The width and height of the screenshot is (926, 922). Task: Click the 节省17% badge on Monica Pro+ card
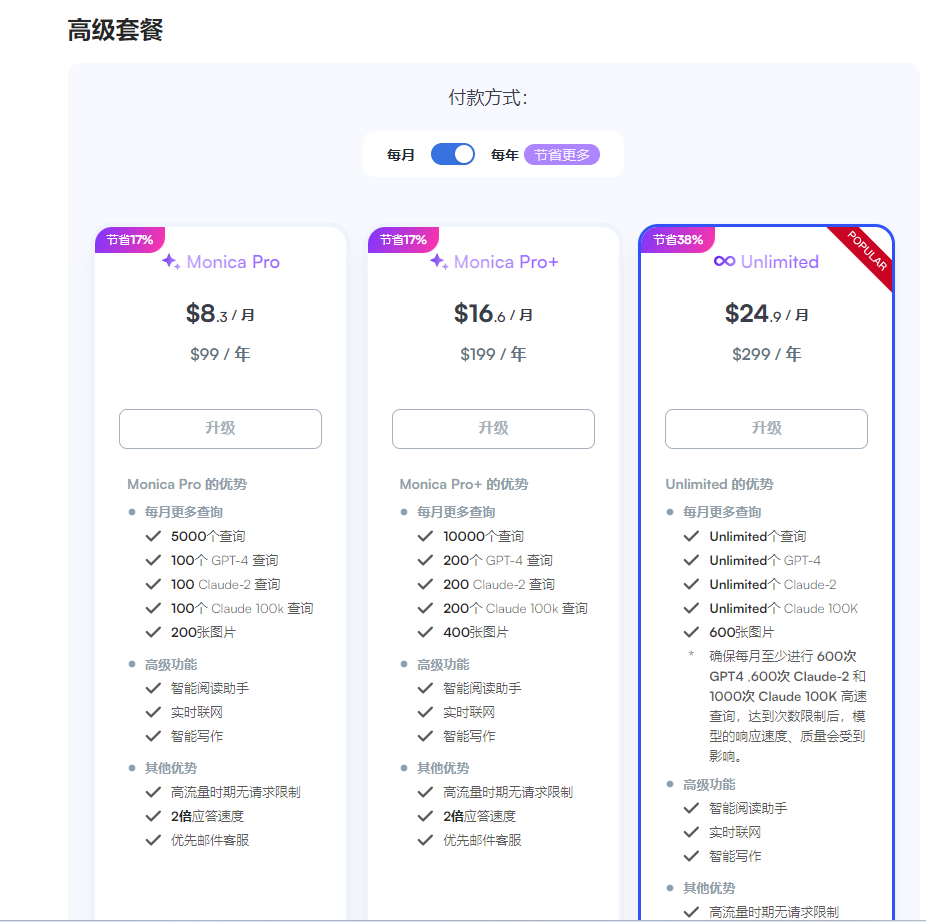[x=402, y=240]
